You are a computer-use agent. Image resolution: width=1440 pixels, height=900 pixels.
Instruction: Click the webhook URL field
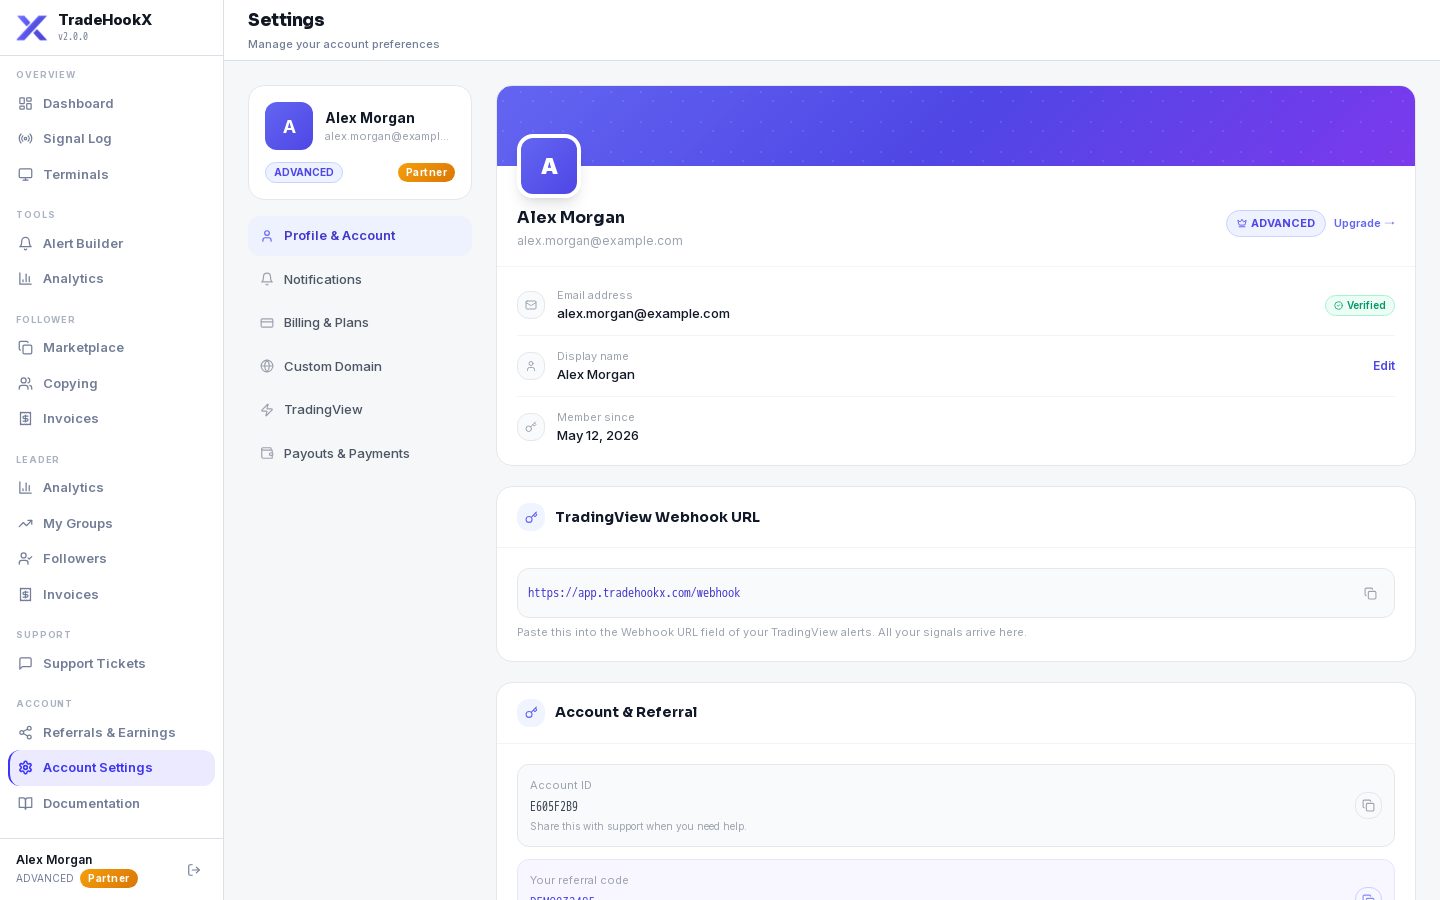tap(956, 593)
